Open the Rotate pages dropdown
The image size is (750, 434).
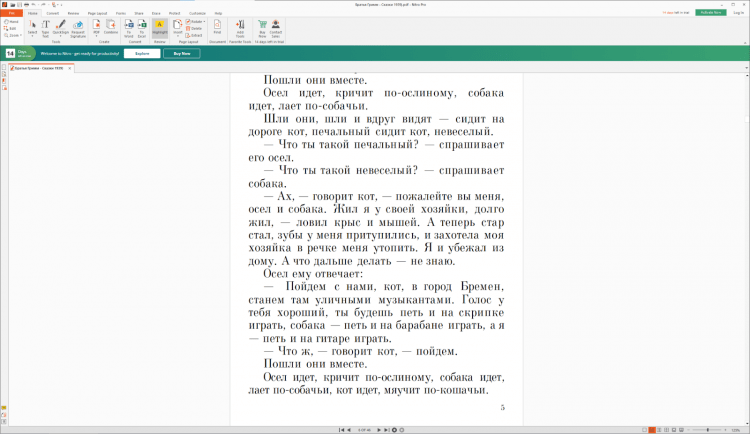click(x=196, y=22)
